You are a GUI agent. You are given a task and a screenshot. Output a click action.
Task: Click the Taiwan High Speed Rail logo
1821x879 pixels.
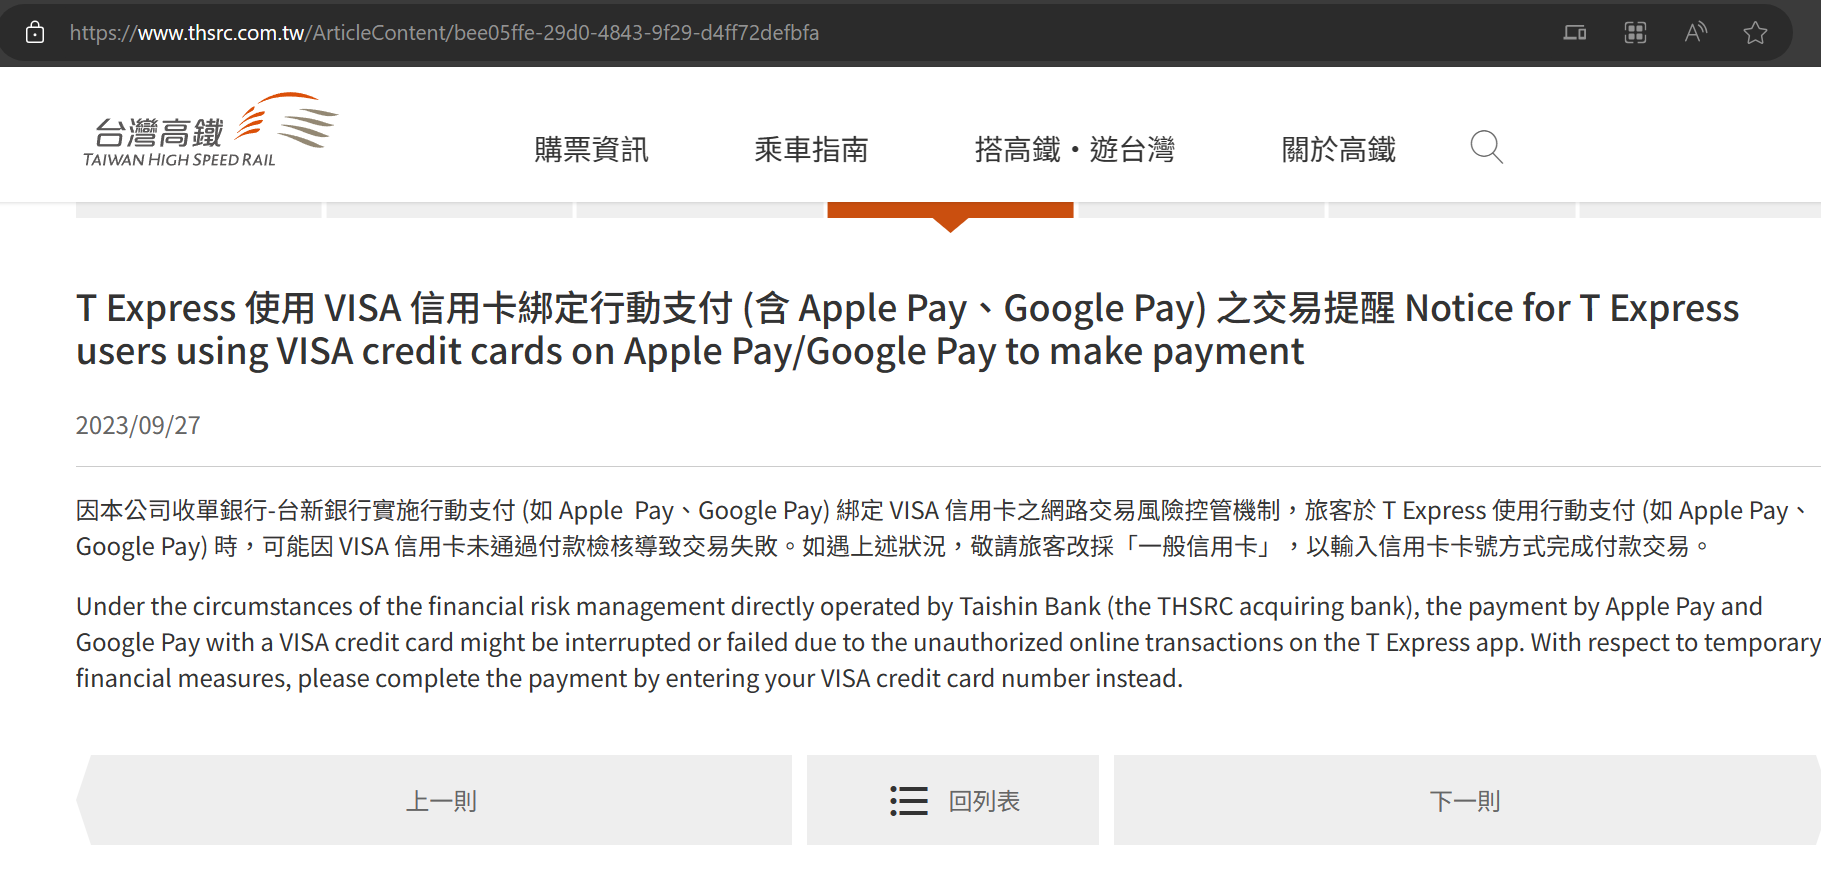tap(211, 130)
